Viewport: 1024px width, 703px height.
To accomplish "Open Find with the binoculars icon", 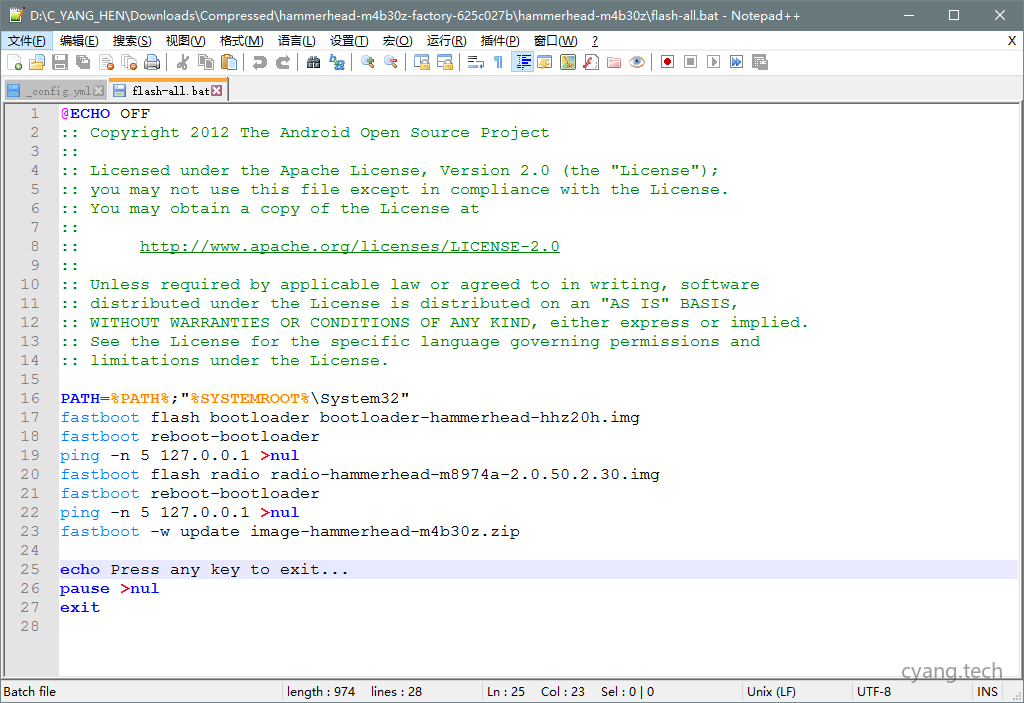I will (314, 62).
